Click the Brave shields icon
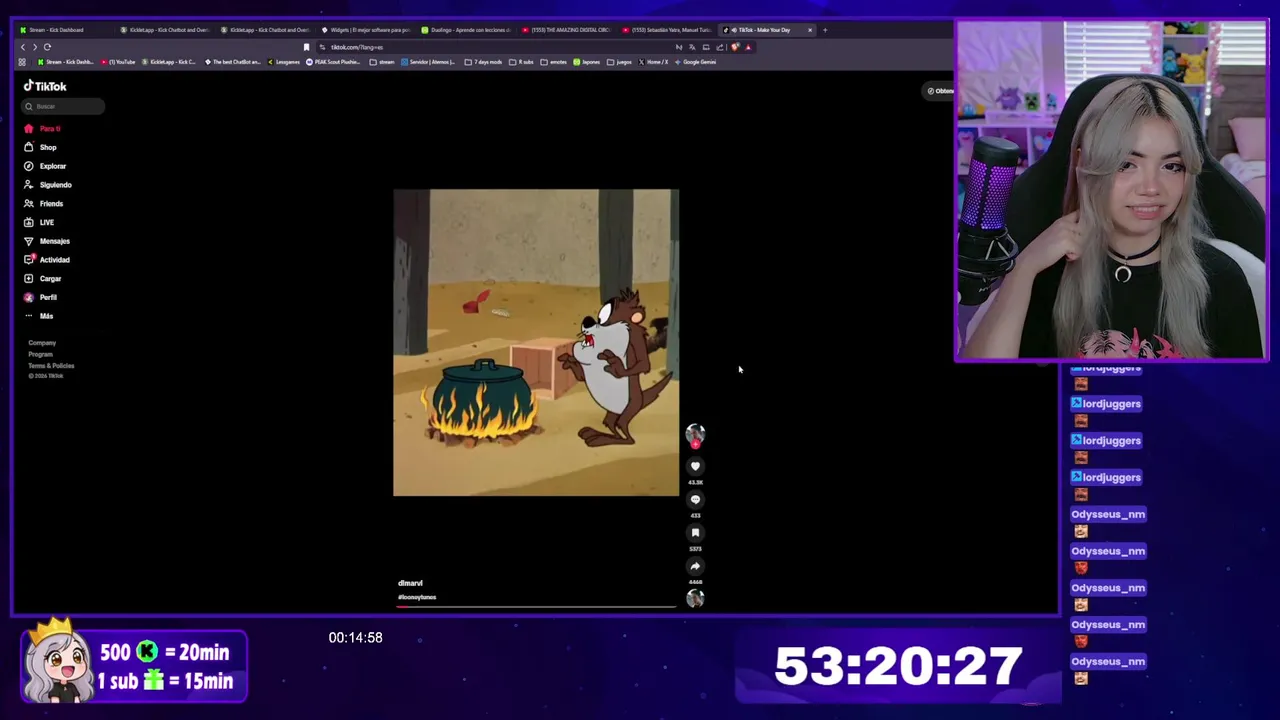The height and width of the screenshot is (720, 1280). (x=735, y=47)
